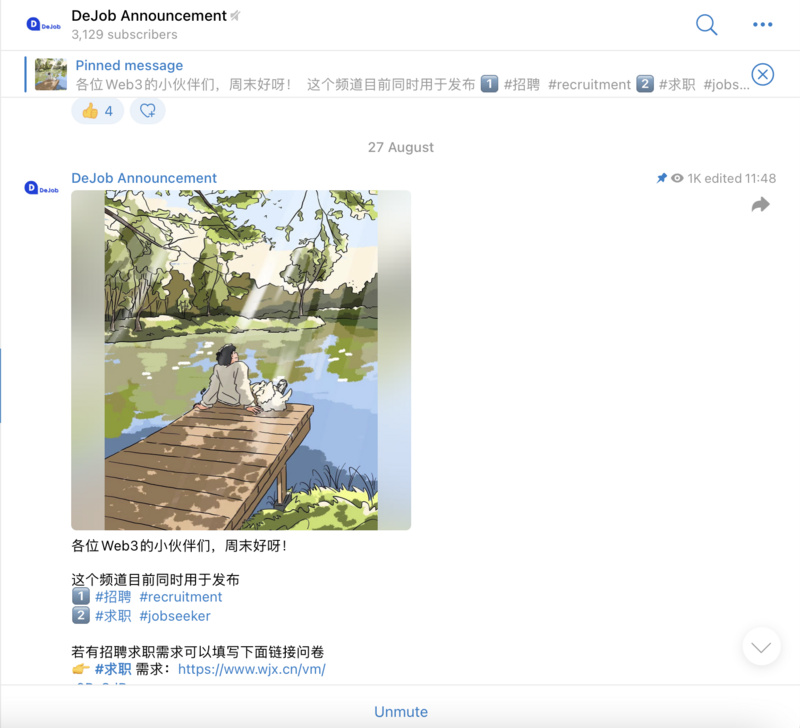Image resolution: width=800 pixels, height=728 pixels.
Task: Toggle the thumbs-up reaction
Action: [97, 110]
